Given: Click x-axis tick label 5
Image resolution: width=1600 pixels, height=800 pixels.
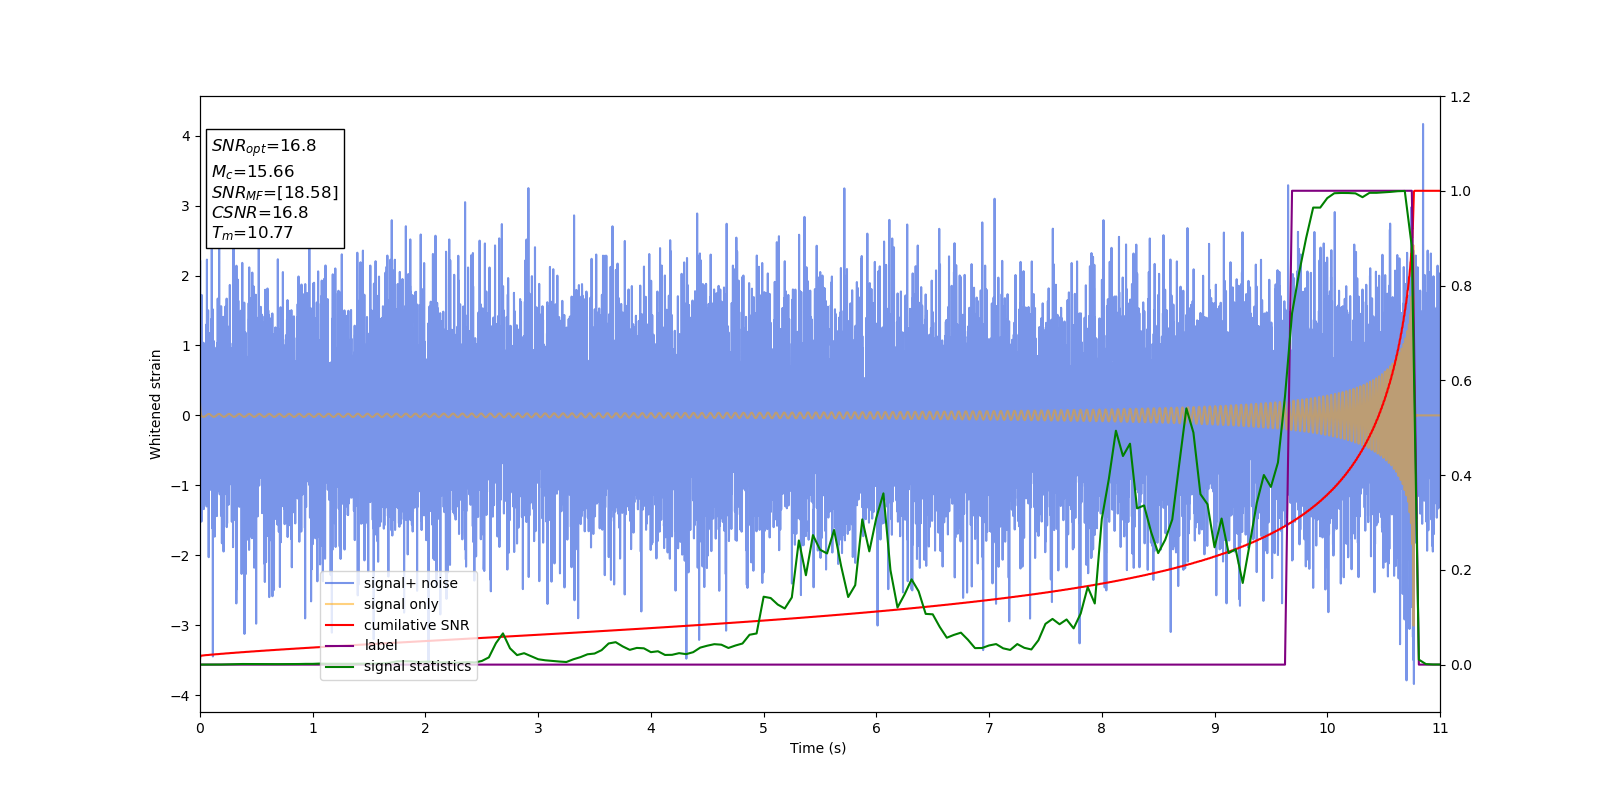Looking at the screenshot, I should point(764,728).
